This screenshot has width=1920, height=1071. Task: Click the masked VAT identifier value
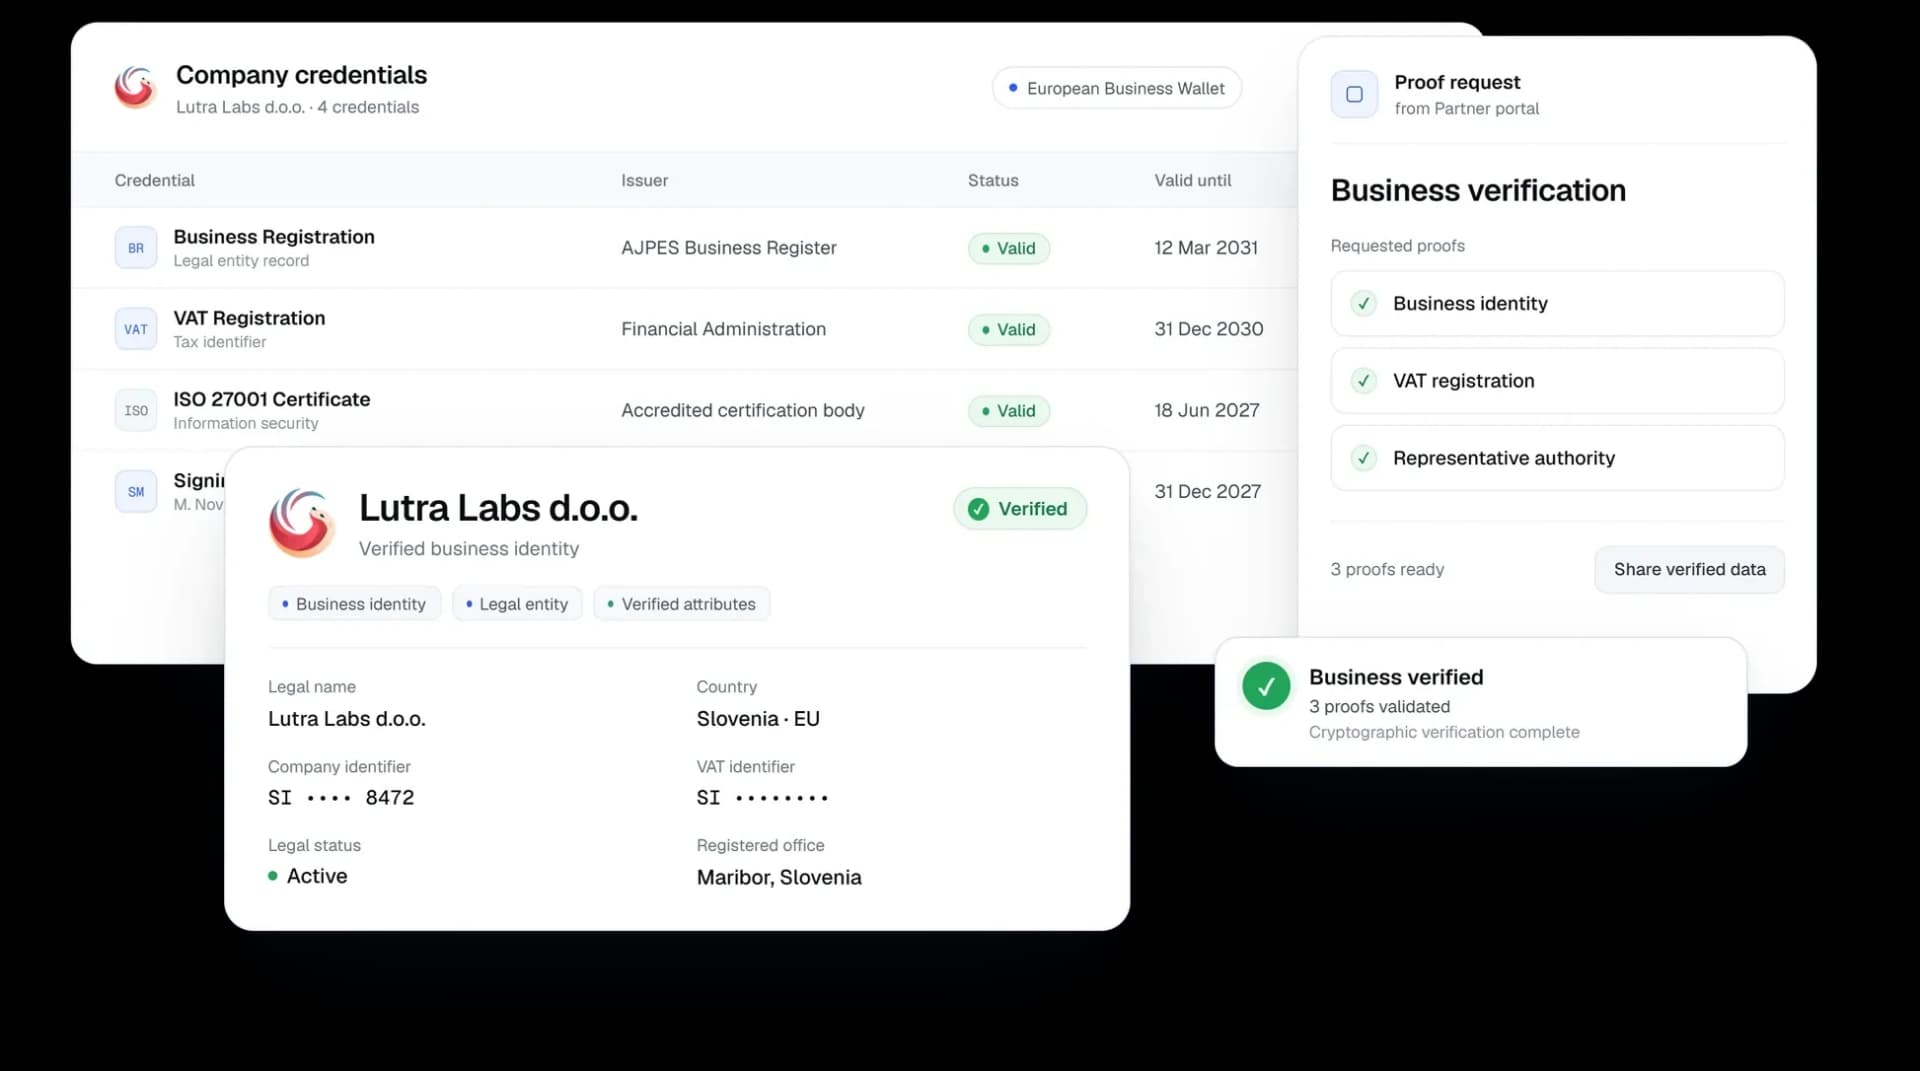[763, 797]
